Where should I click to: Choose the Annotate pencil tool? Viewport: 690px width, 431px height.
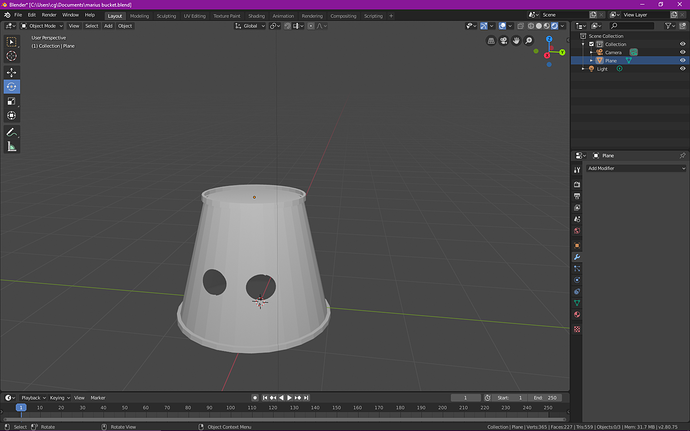[12, 132]
